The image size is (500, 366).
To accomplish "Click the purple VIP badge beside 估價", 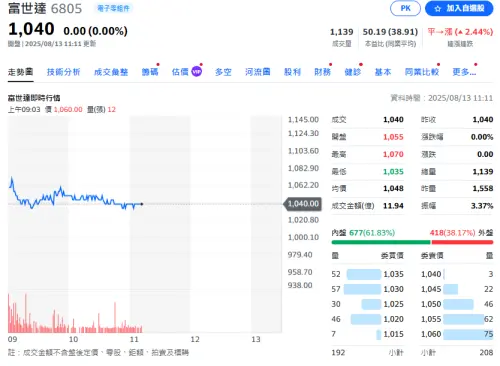I will 197,71.
